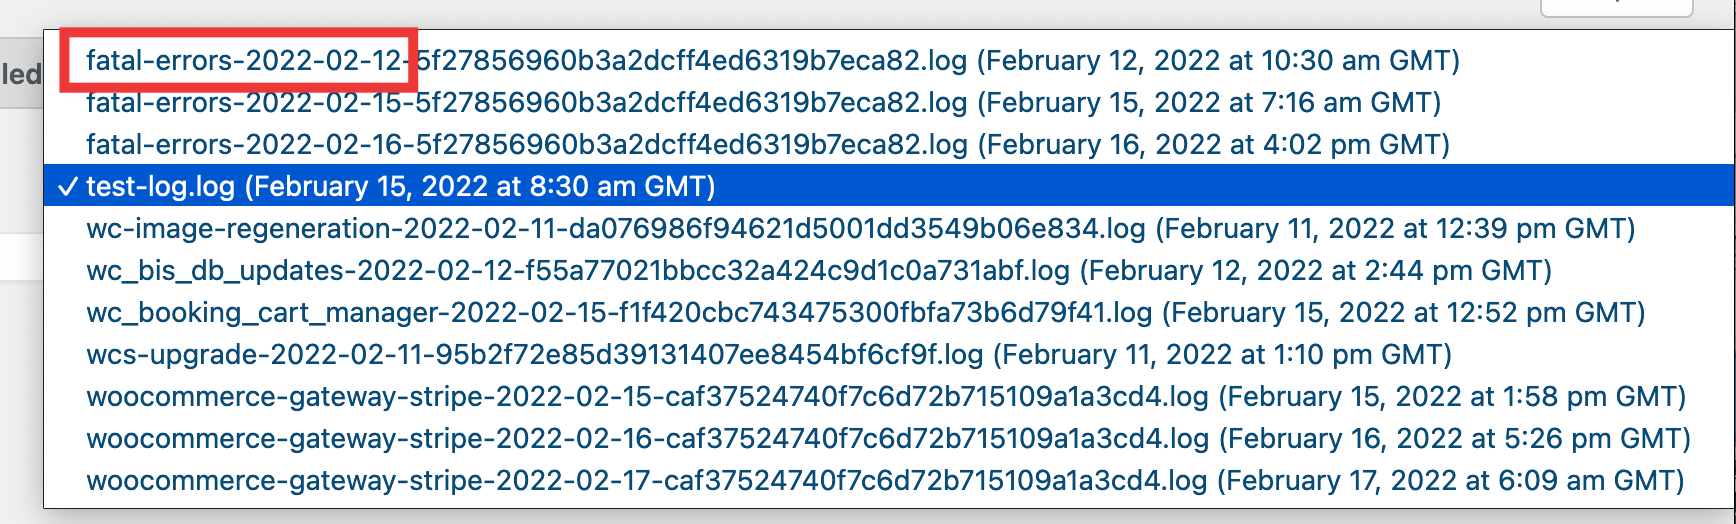Select the fatal-errors-2022-02-12 log file
1736x524 pixels.
tap(772, 61)
